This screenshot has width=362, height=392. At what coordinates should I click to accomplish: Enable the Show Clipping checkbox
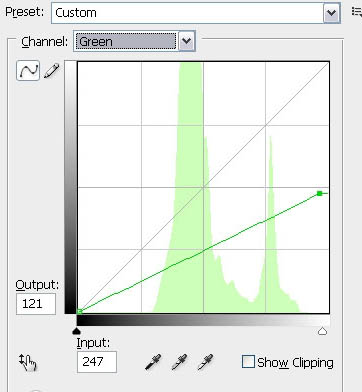tap(248, 362)
